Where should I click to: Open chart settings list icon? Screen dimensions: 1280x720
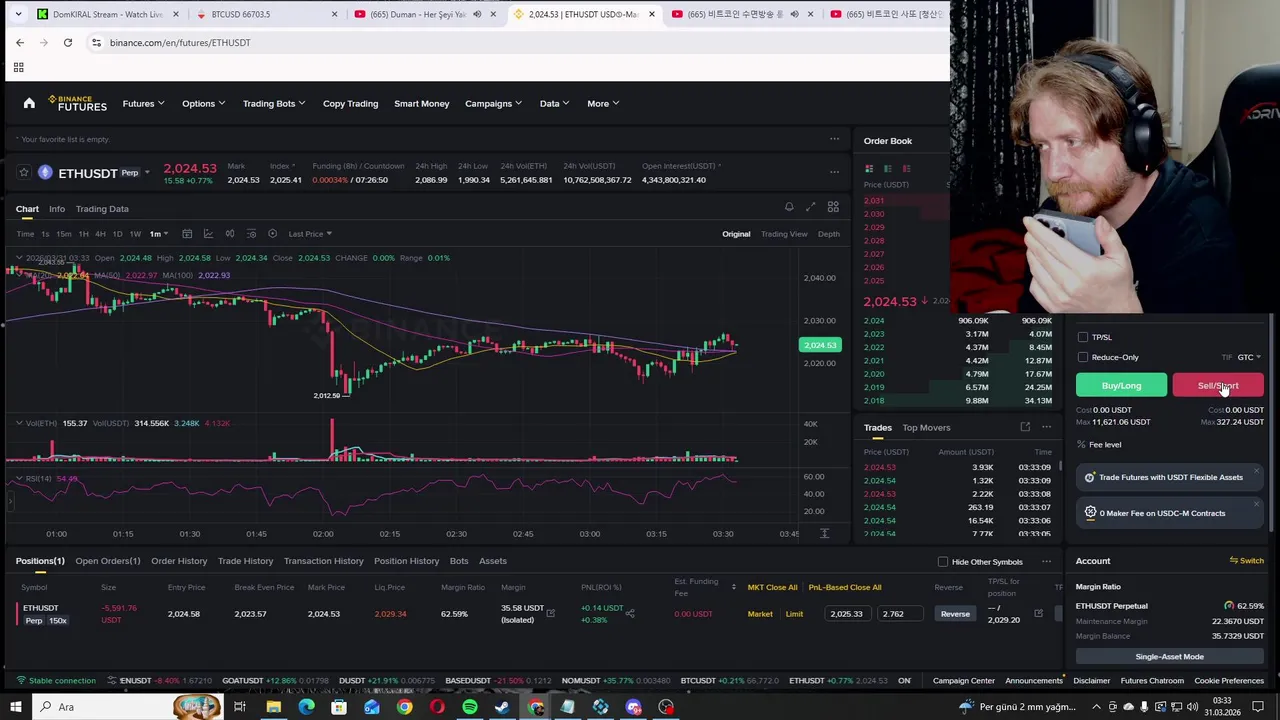click(251, 234)
